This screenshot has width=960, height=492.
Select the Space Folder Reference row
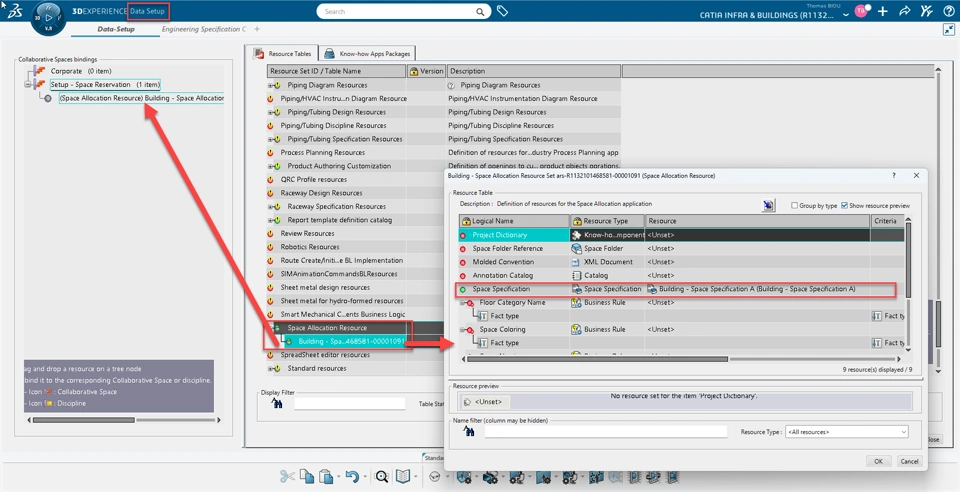[x=681, y=248]
